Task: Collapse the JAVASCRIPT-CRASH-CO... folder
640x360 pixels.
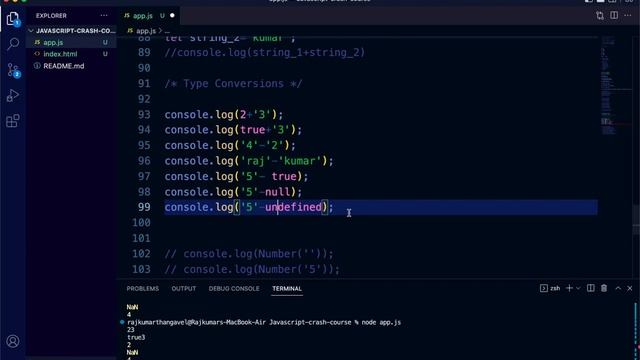Action: point(72,31)
